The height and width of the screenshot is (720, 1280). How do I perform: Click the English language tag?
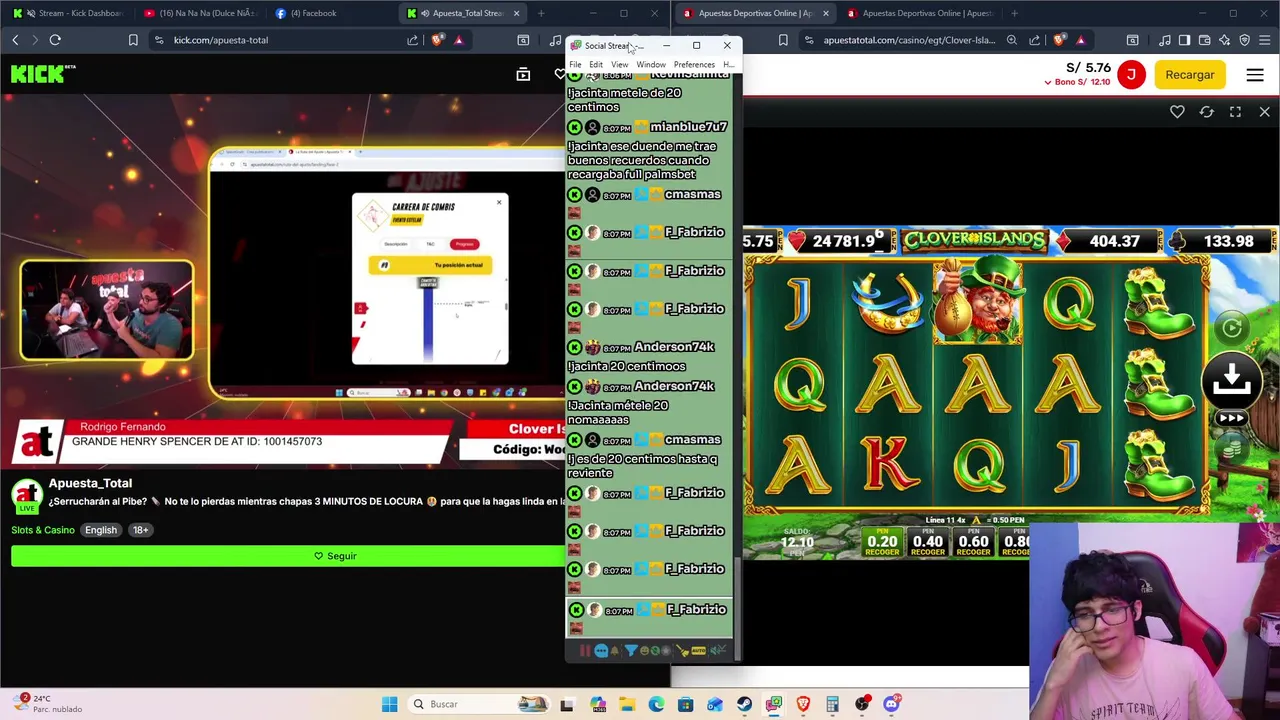click(x=100, y=530)
